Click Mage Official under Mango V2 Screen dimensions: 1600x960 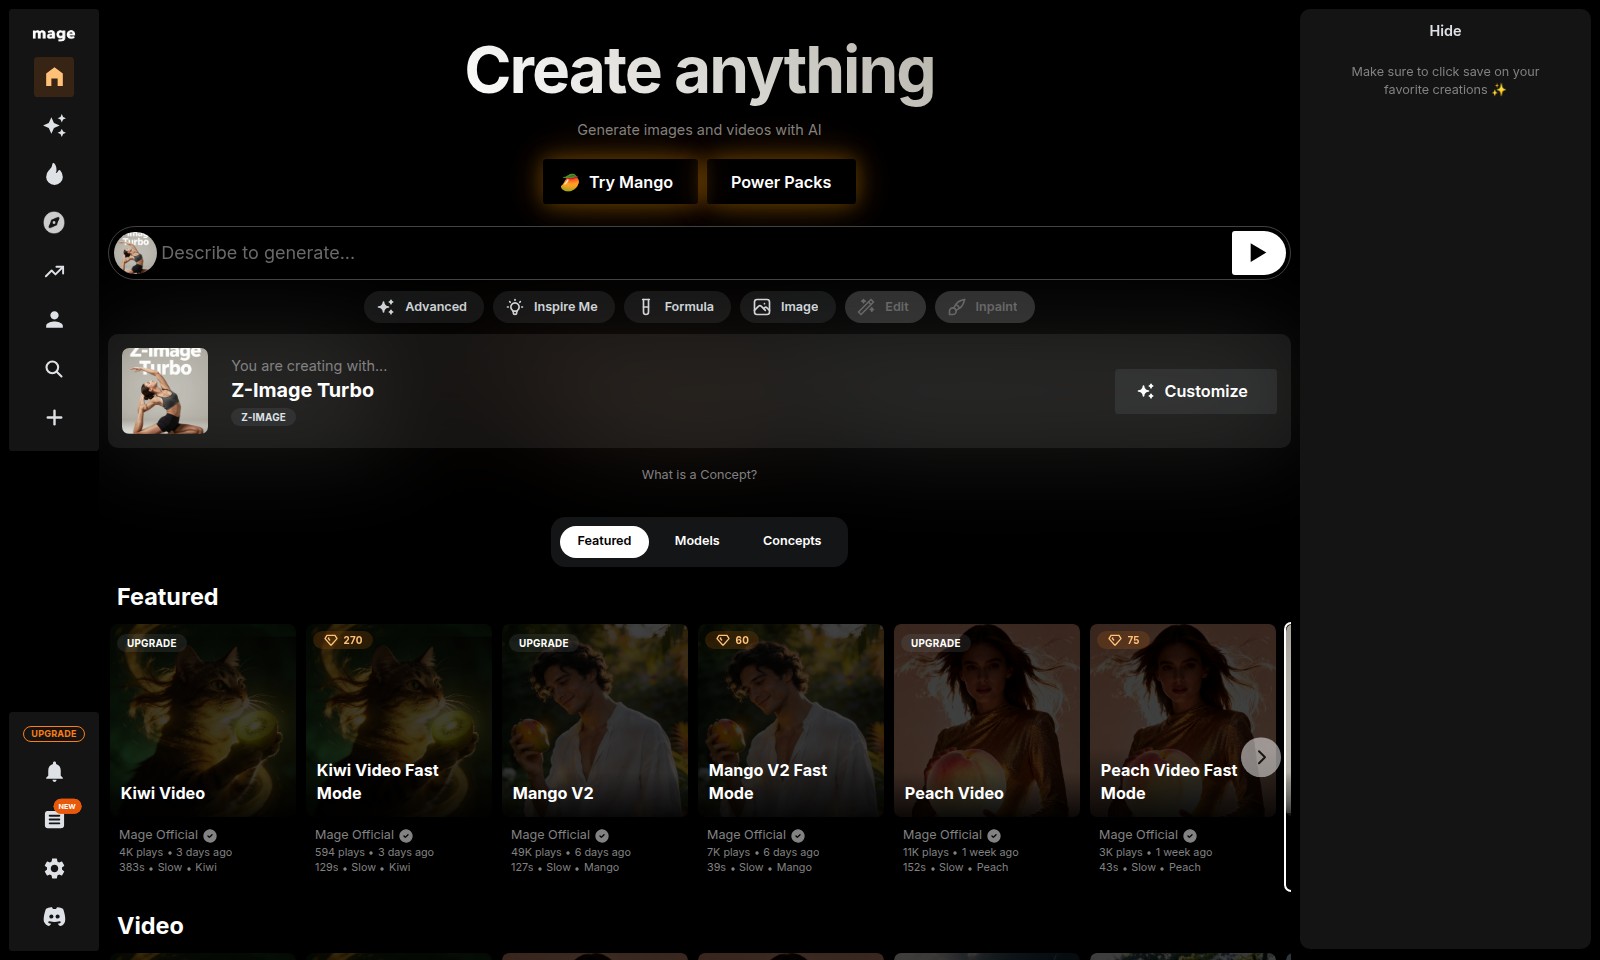550,835
